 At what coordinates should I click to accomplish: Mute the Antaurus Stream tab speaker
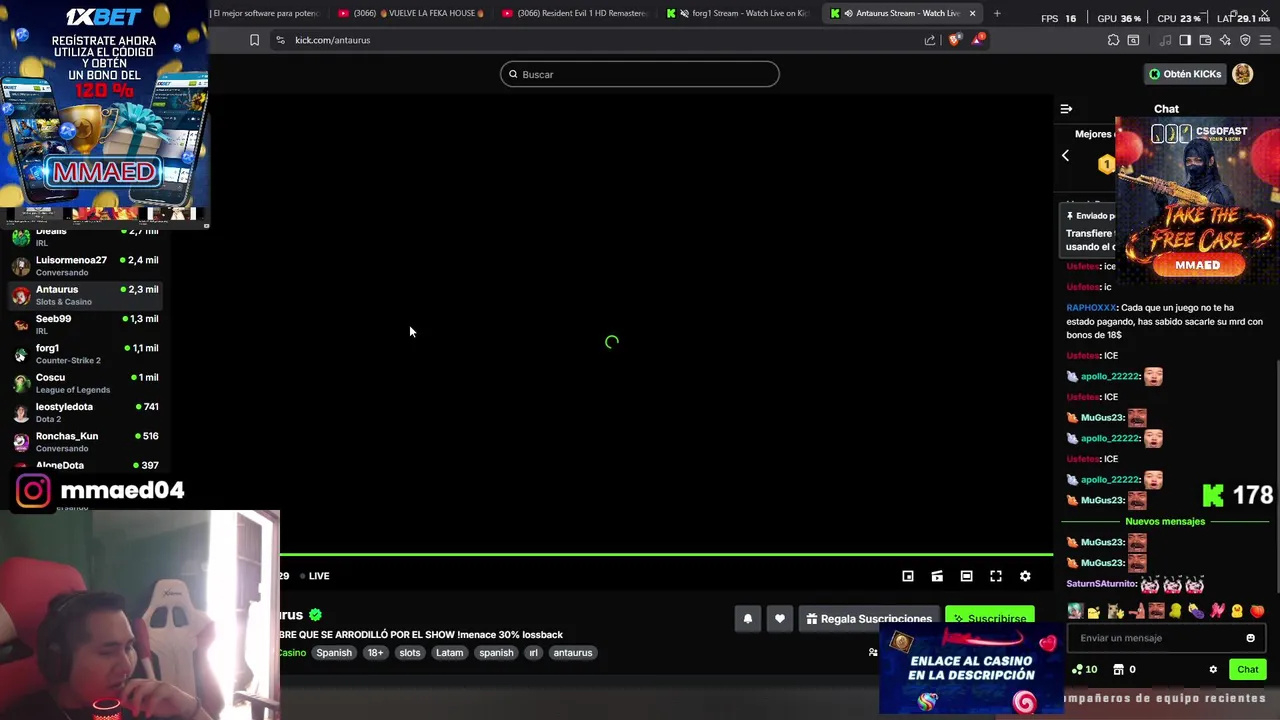pyautogui.click(x=848, y=13)
